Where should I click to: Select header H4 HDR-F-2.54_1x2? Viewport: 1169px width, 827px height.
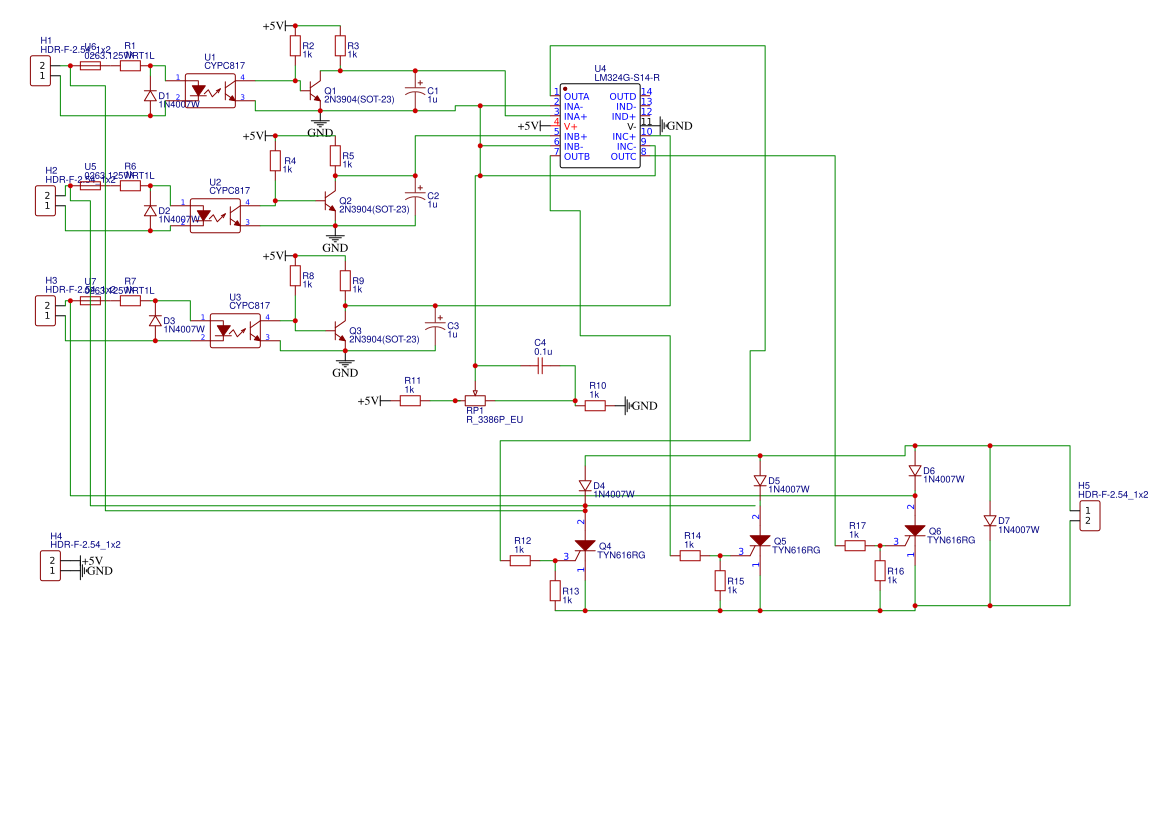50,563
